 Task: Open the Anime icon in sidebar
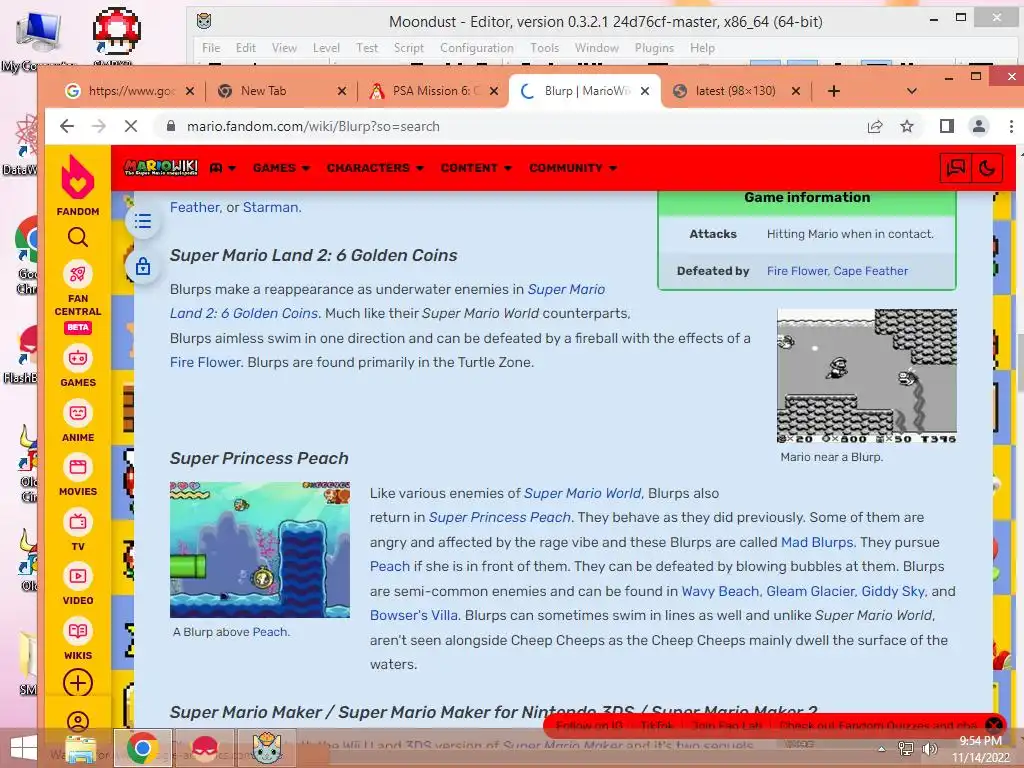(x=78, y=413)
